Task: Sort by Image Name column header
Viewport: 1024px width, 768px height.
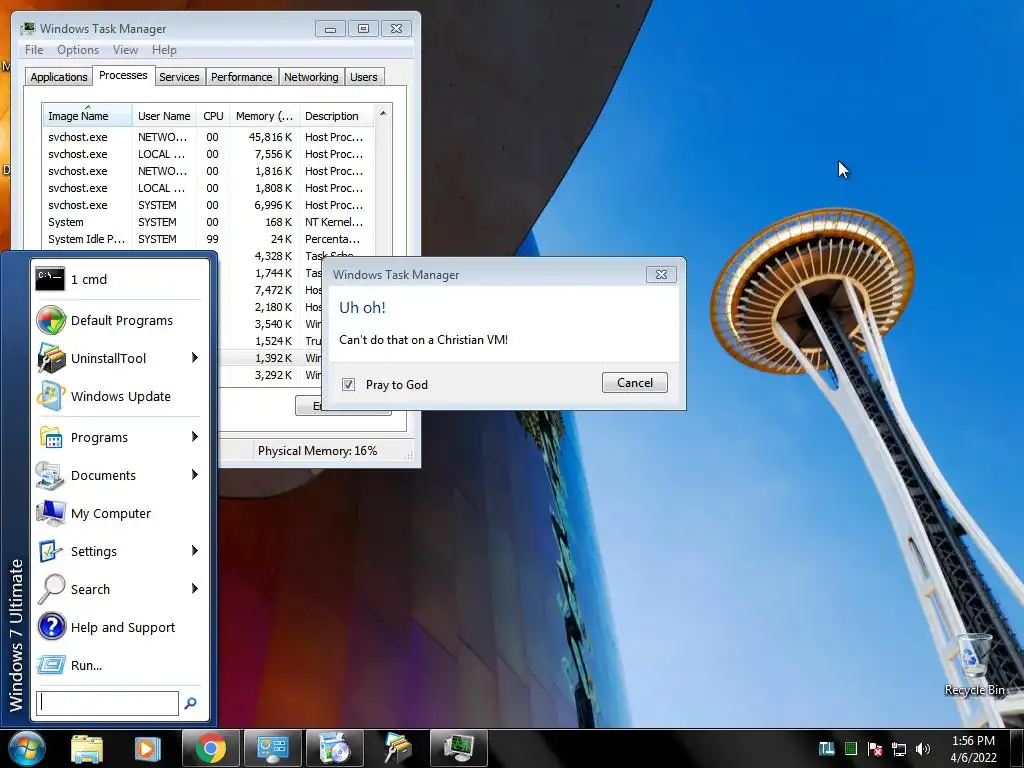Action: point(88,116)
